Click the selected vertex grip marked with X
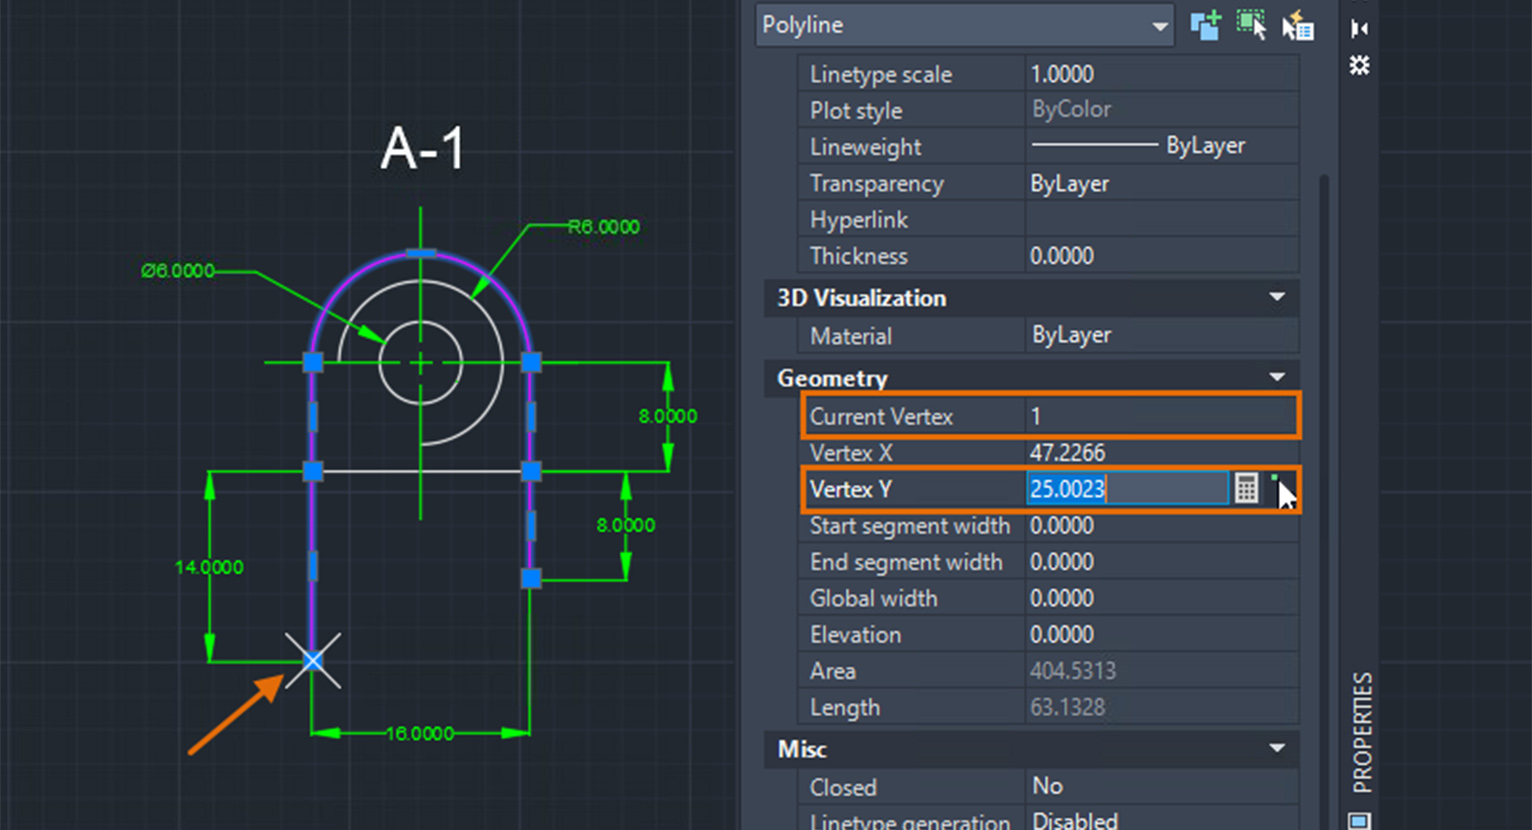 (x=313, y=661)
